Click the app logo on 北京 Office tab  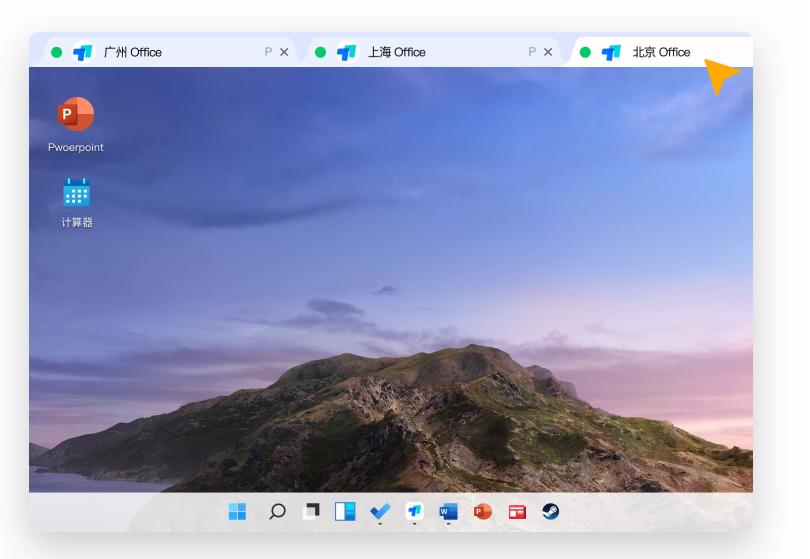coord(611,52)
